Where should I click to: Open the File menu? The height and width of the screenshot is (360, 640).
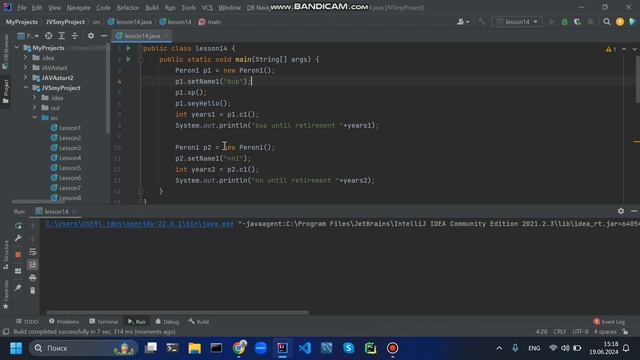tap(22, 8)
